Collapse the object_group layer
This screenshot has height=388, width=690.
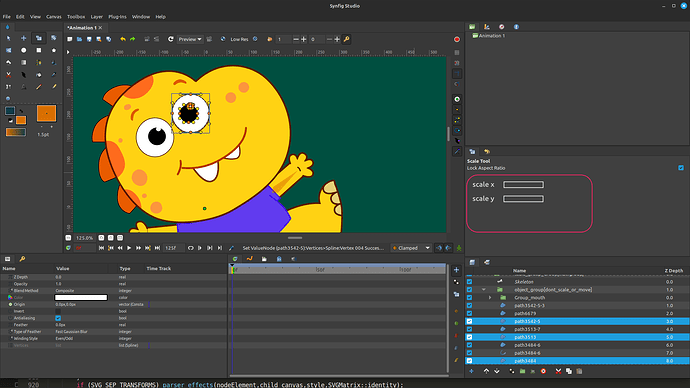[x=484, y=290]
